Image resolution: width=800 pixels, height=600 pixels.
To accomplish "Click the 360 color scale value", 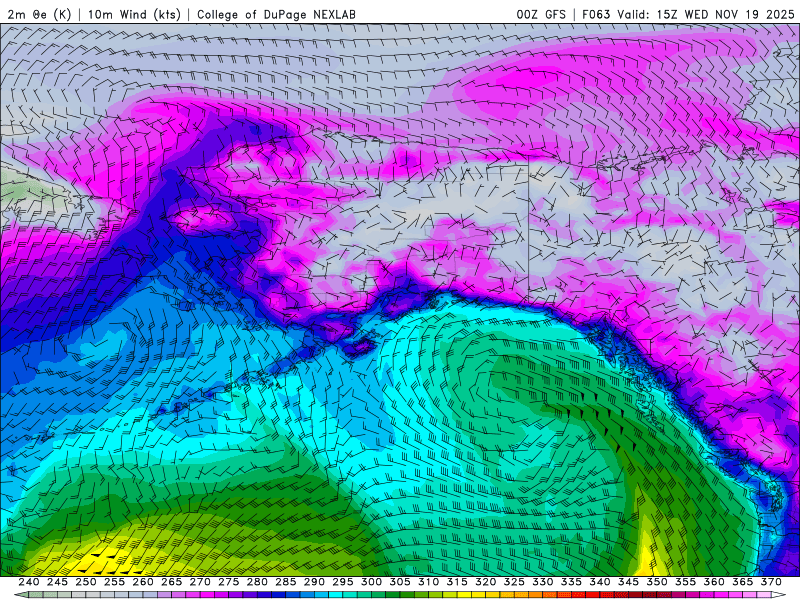I will coord(714,582).
